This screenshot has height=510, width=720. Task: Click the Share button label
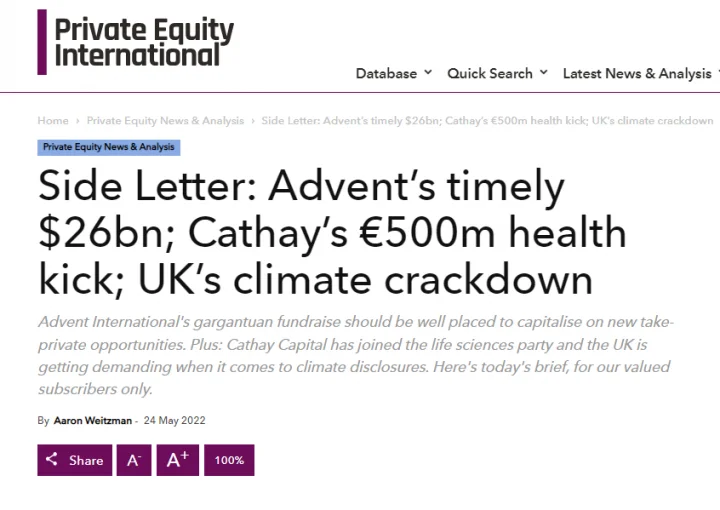click(x=86, y=460)
